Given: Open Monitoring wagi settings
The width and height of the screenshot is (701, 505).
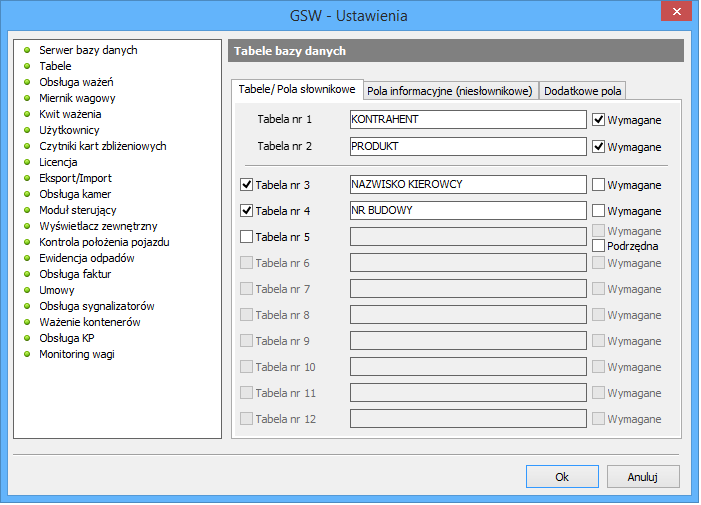Looking at the screenshot, I should click(77, 354).
